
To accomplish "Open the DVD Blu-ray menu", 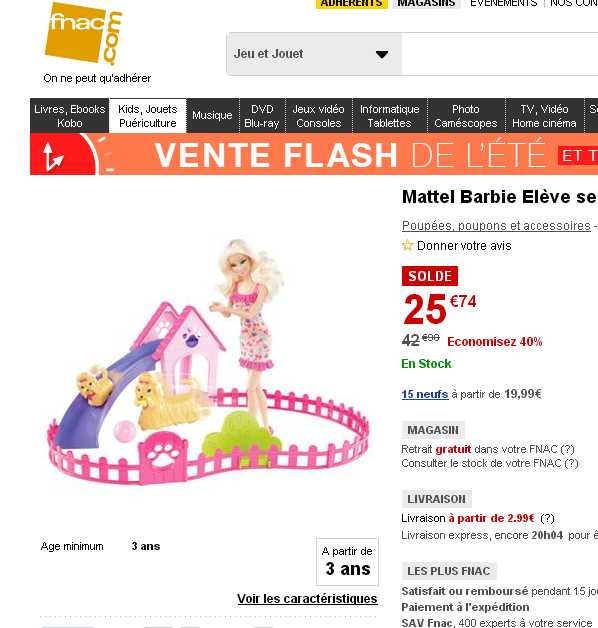I will click(x=262, y=116).
